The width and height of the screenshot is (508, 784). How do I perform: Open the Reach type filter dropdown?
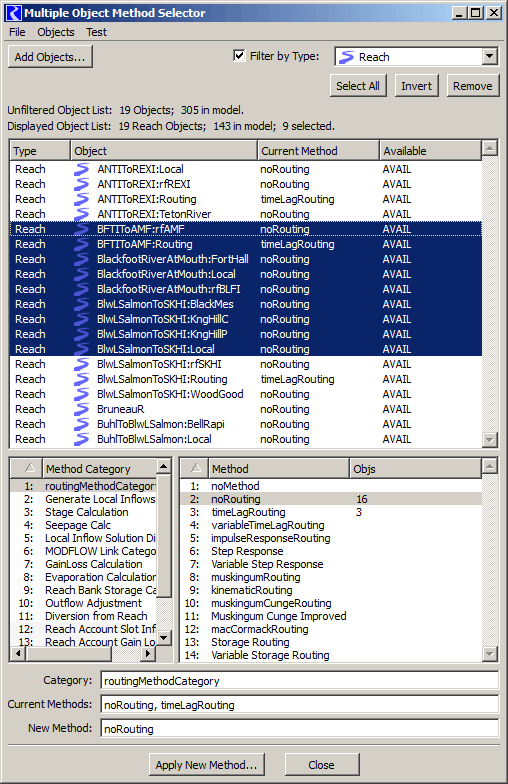point(490,56)
